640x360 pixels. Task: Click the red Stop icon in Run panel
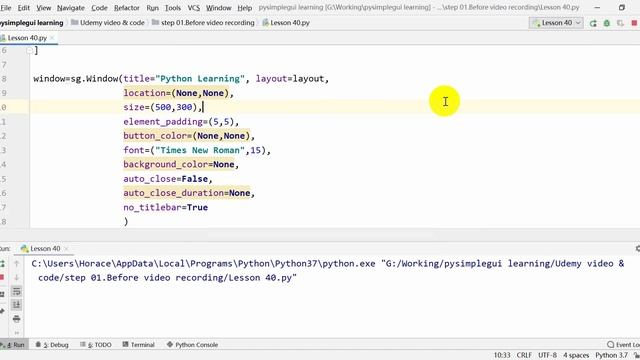point(2,278)
